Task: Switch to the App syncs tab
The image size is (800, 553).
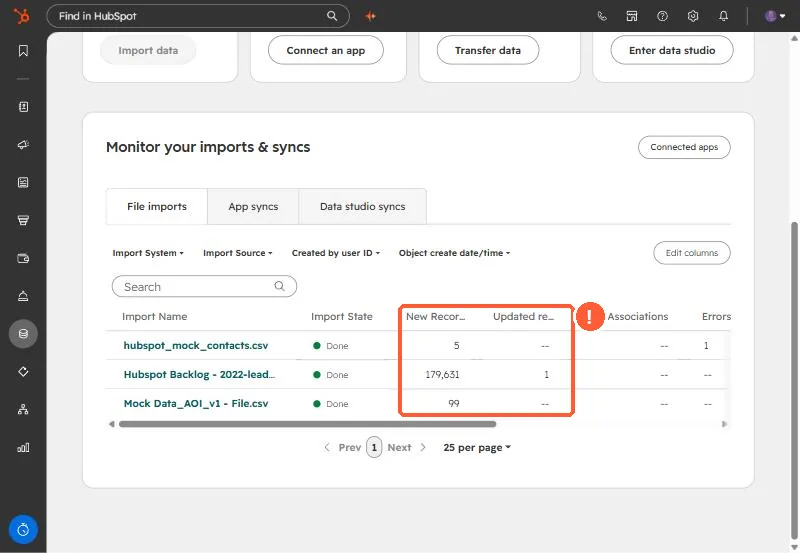Action: [x=253, y=207]
